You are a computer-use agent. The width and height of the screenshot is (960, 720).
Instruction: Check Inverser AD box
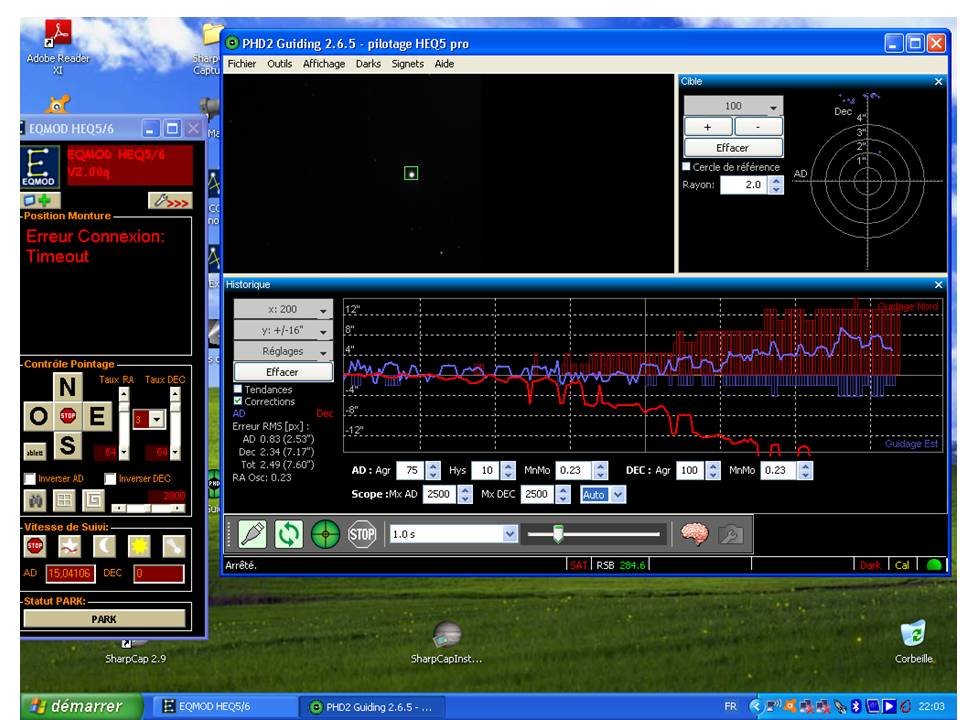pos(29,478)
